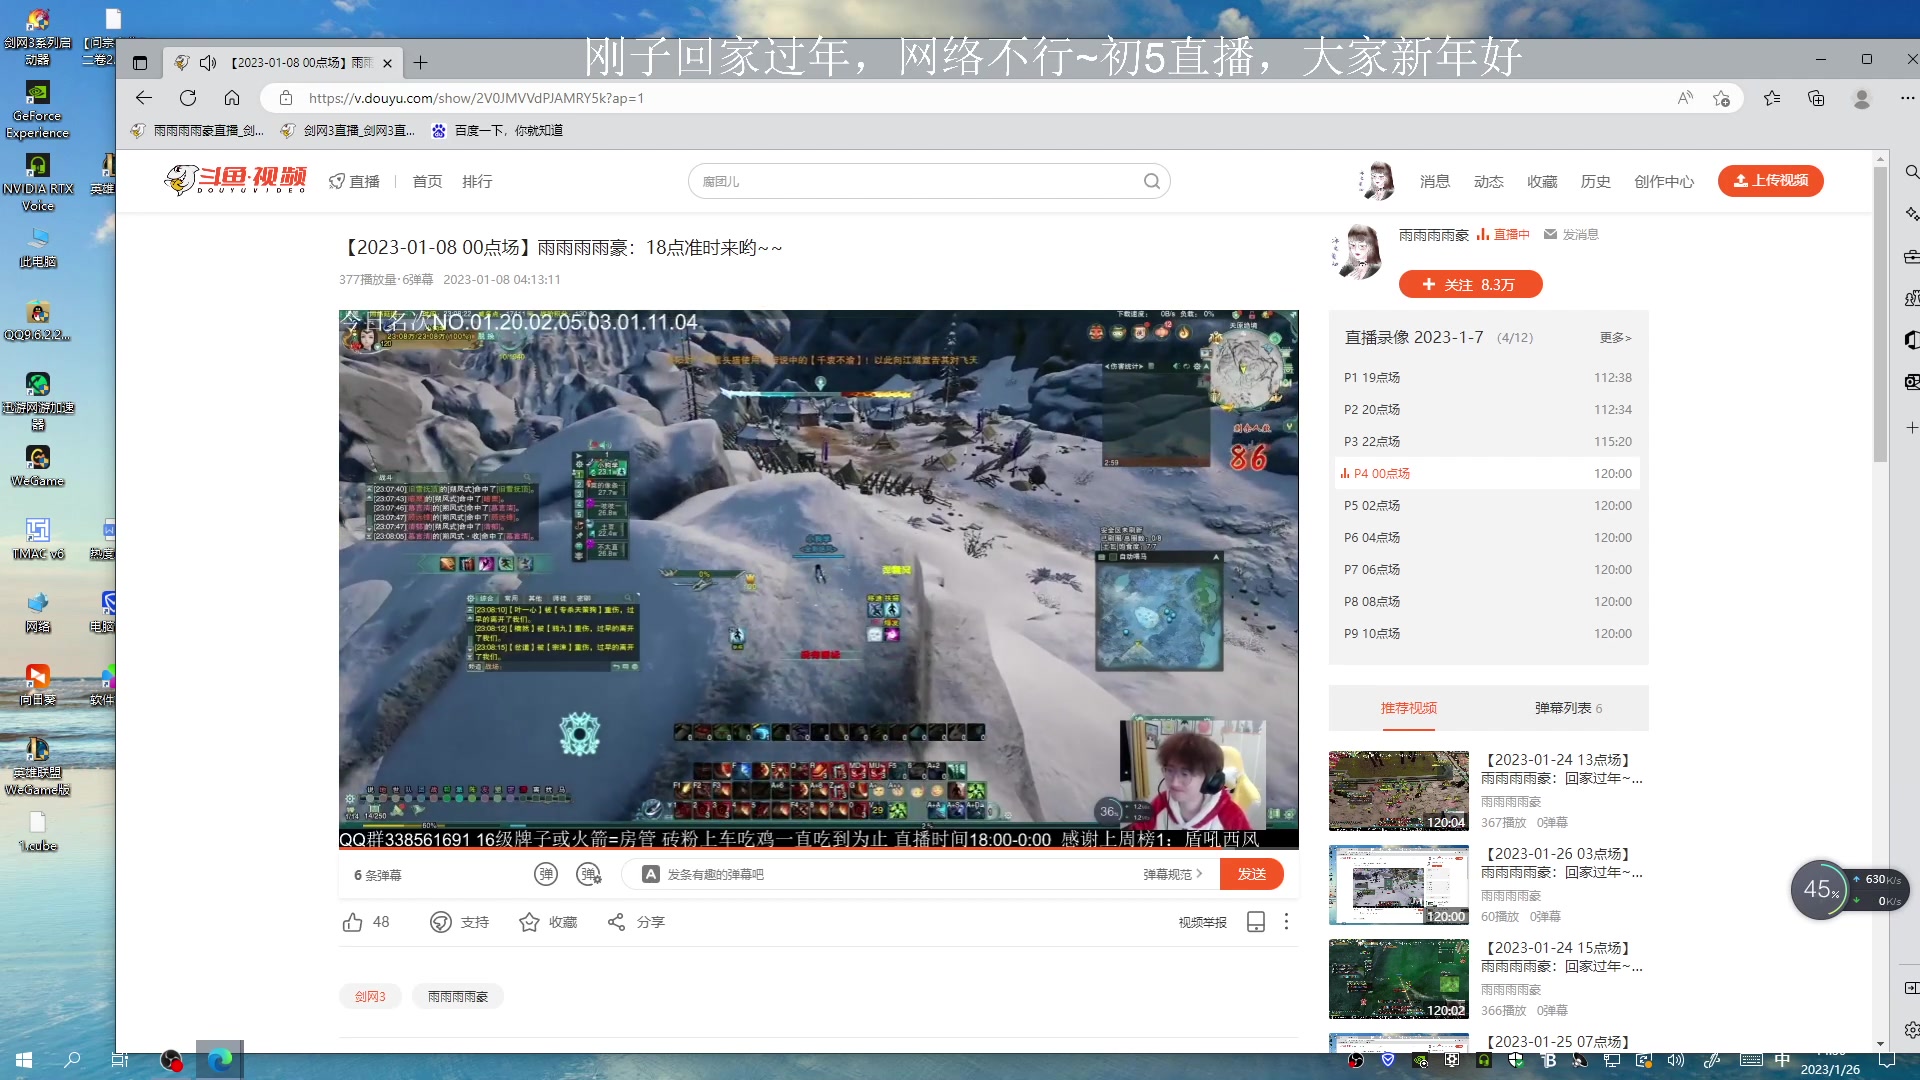Screen dimensions: 1920x1080
Task: Open danmaku font style options
Action: pos(650,875)
